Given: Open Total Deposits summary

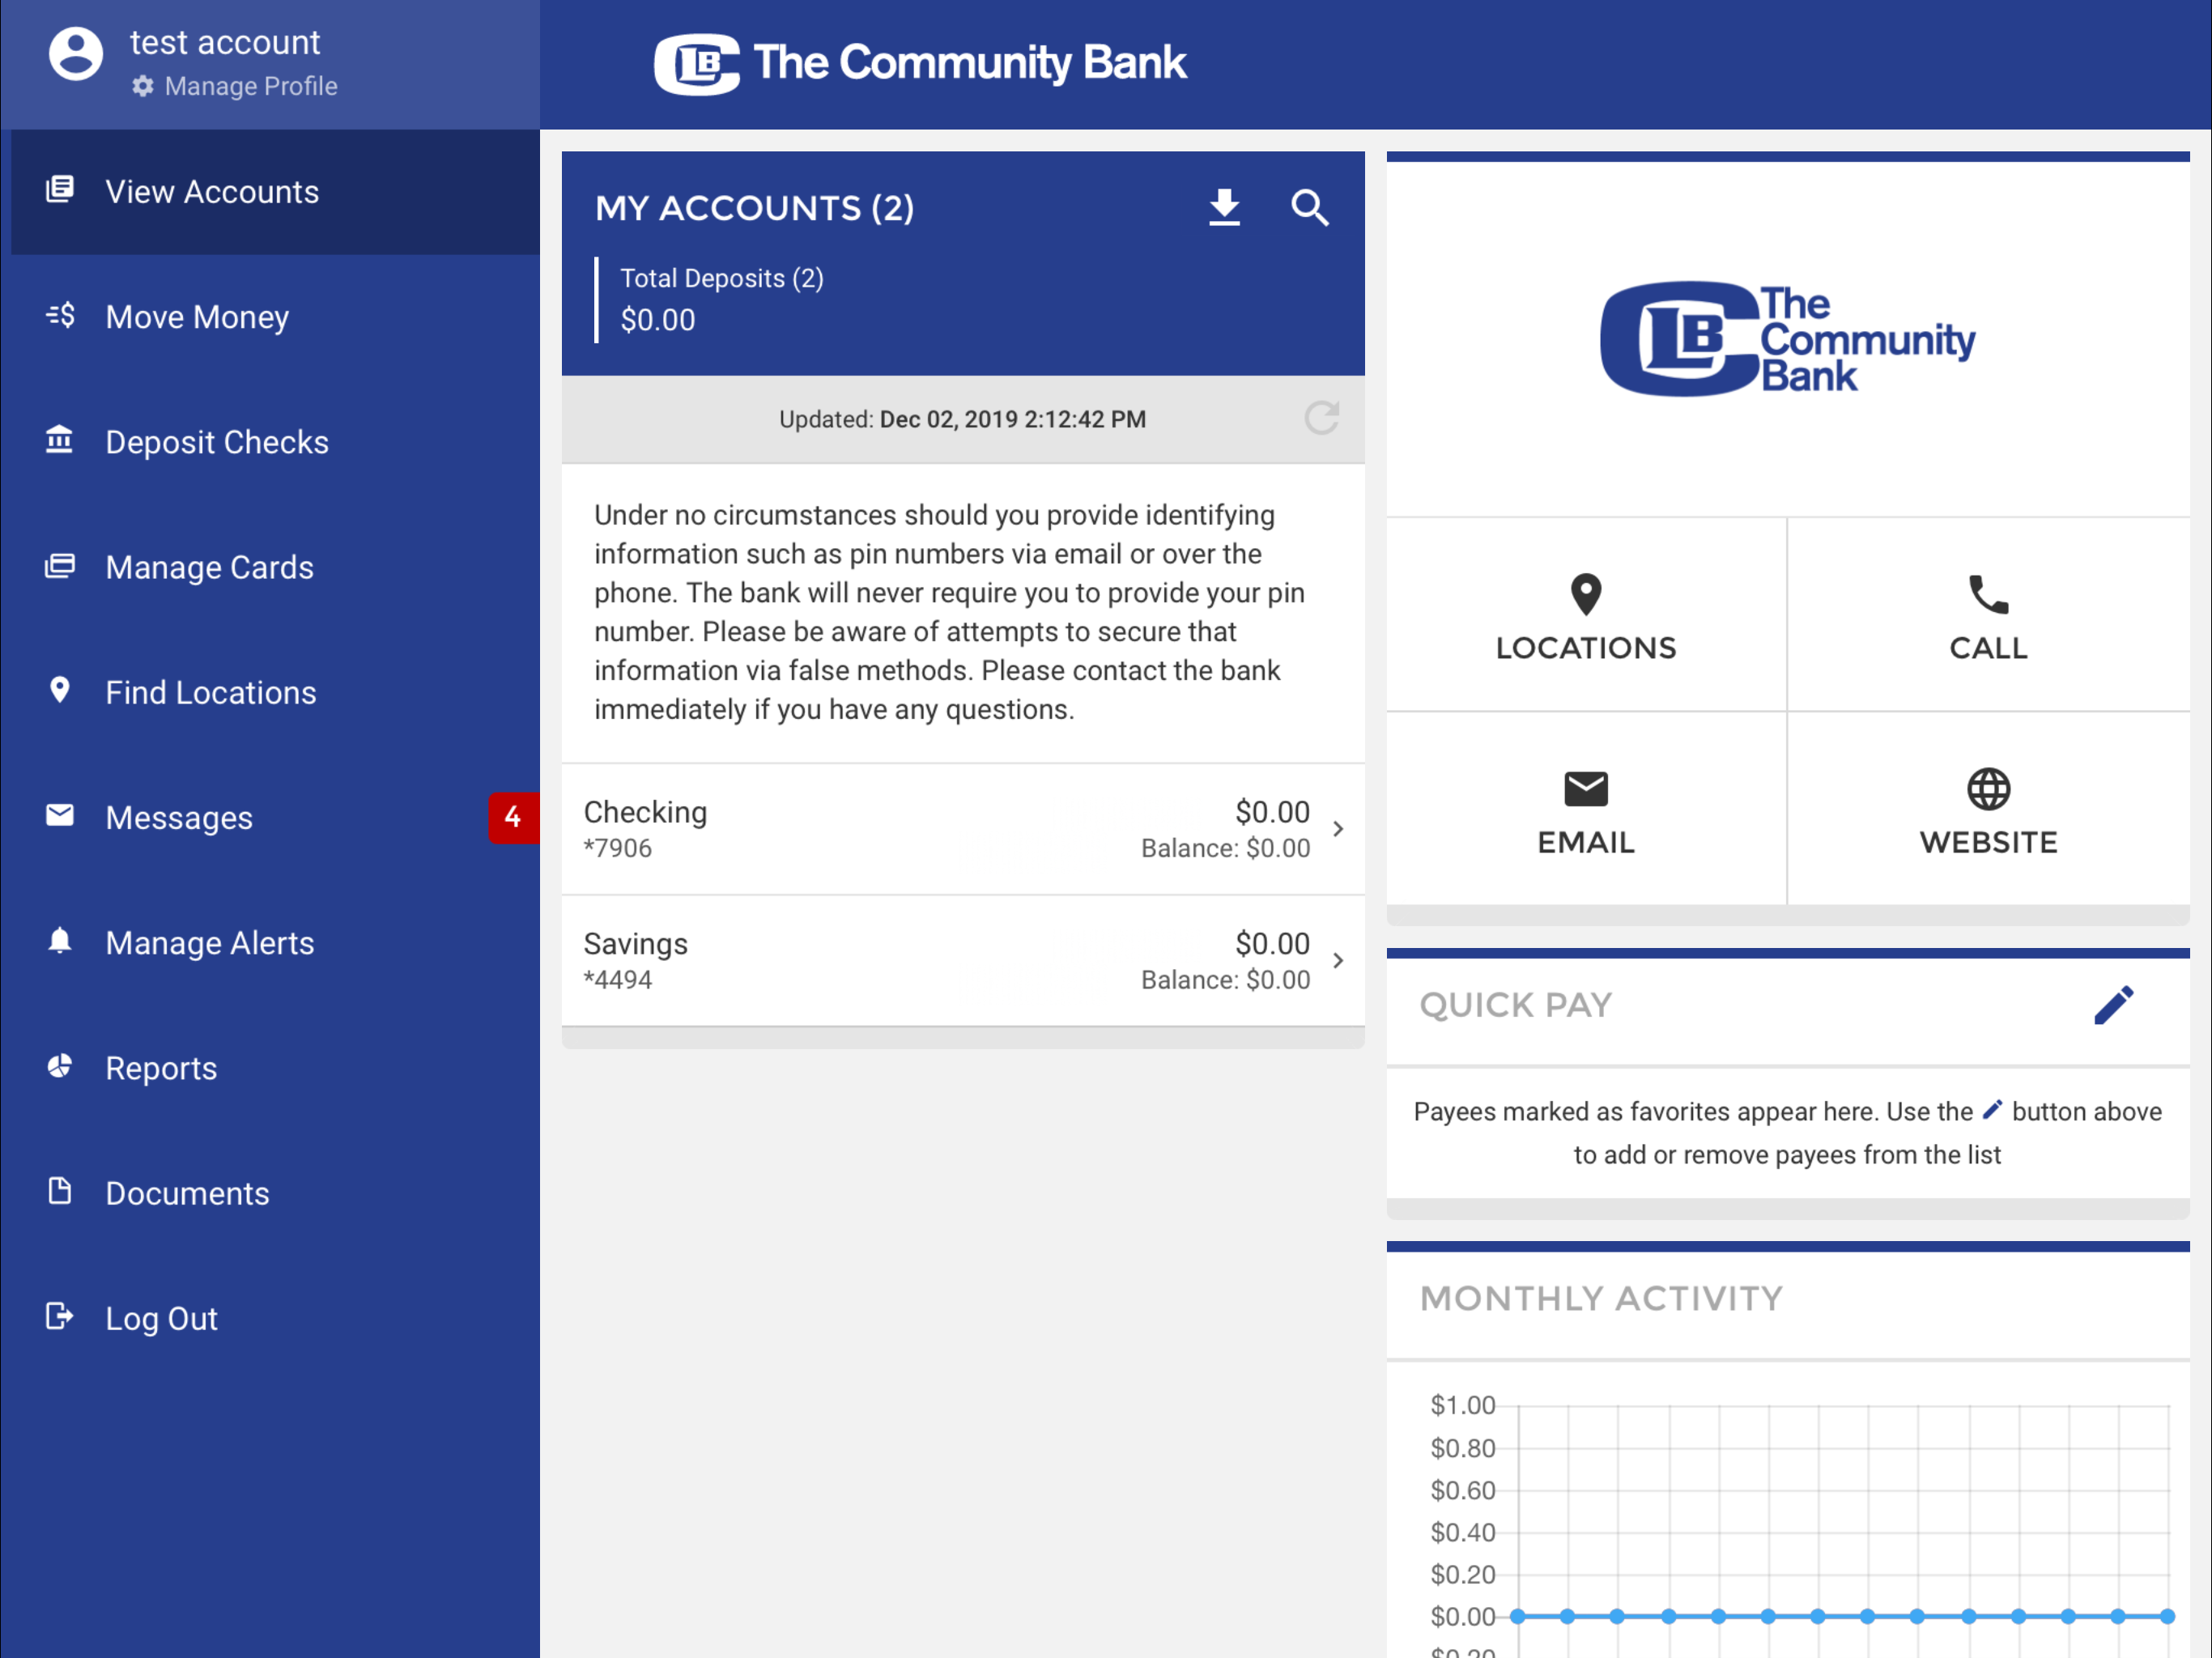Looking at the screenshot, I should coord(721,299).
